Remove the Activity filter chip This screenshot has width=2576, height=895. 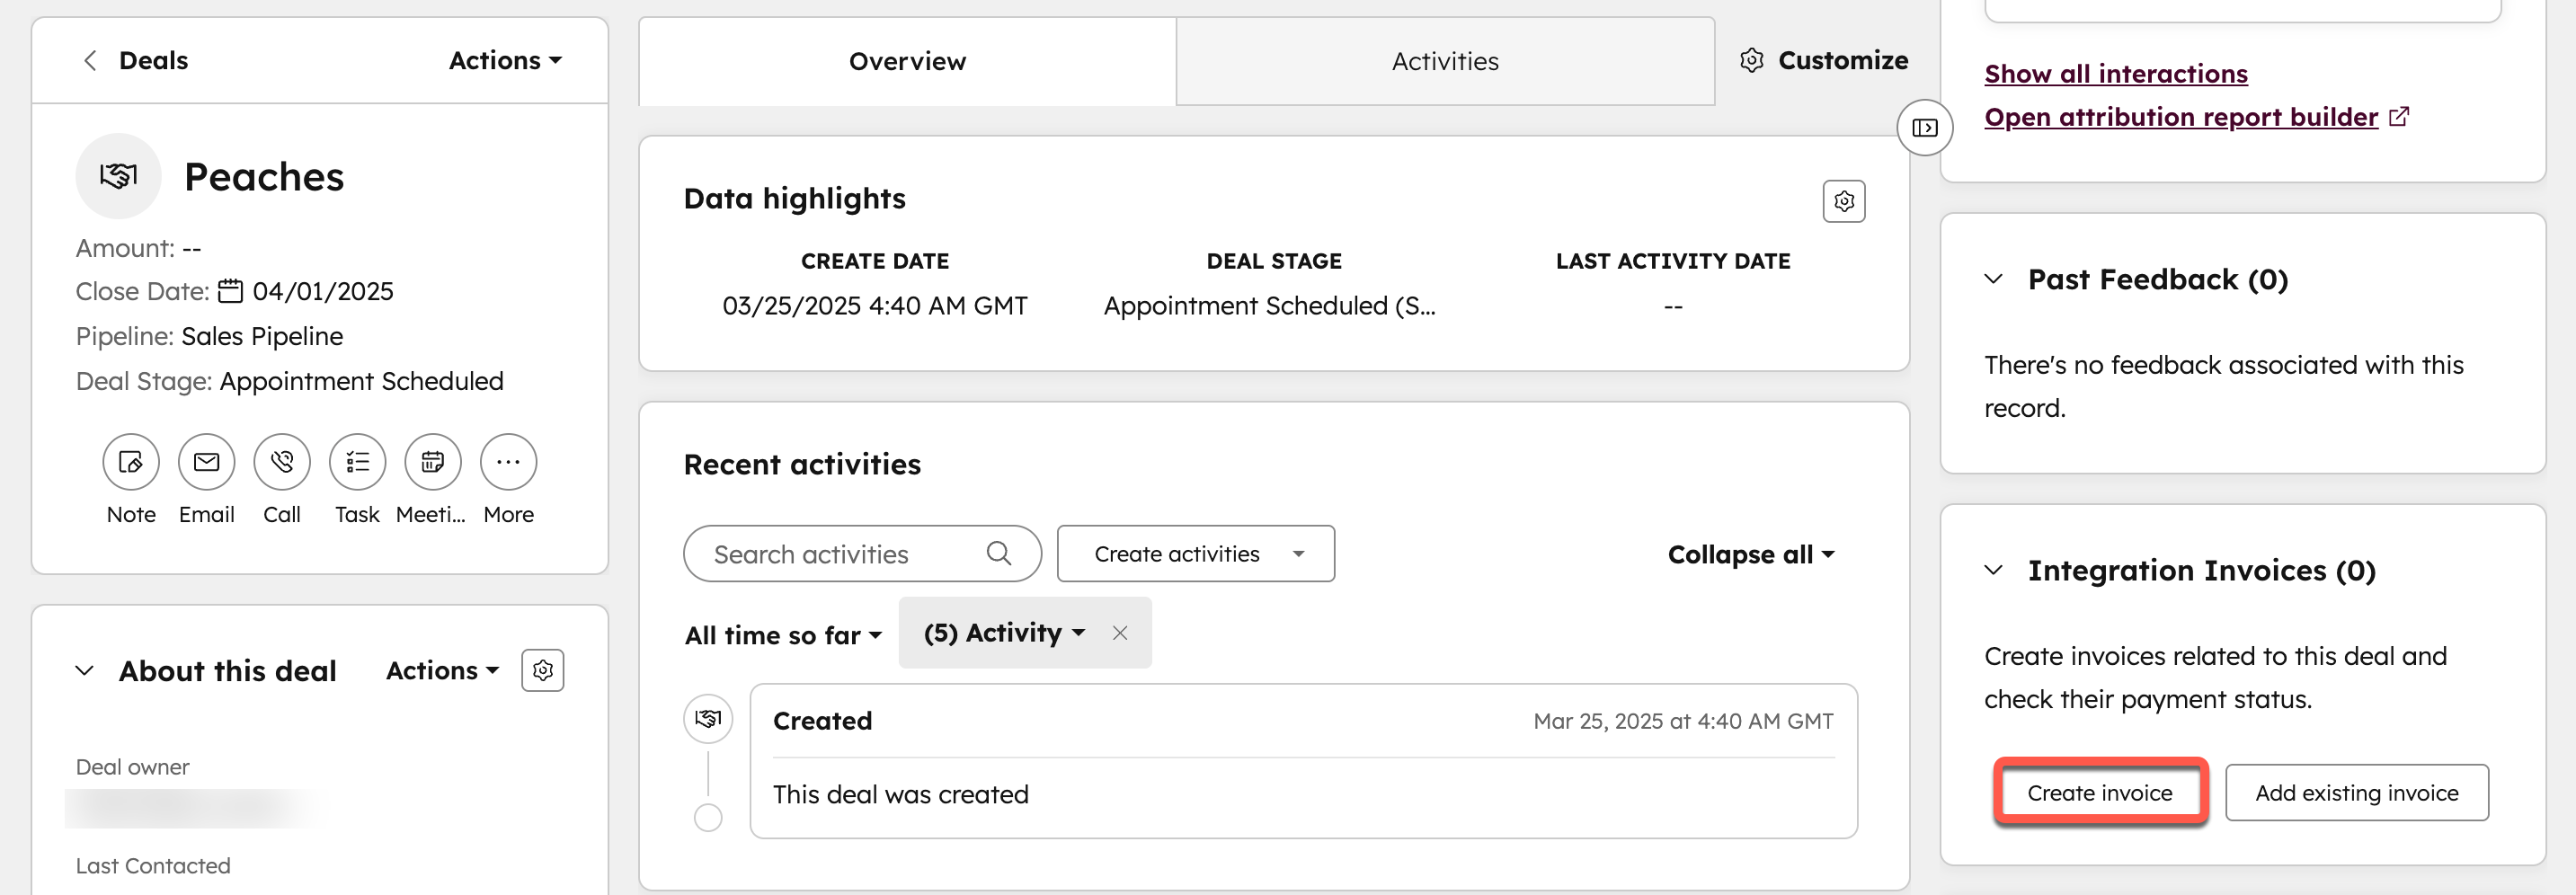click(x=1120, y=633)
